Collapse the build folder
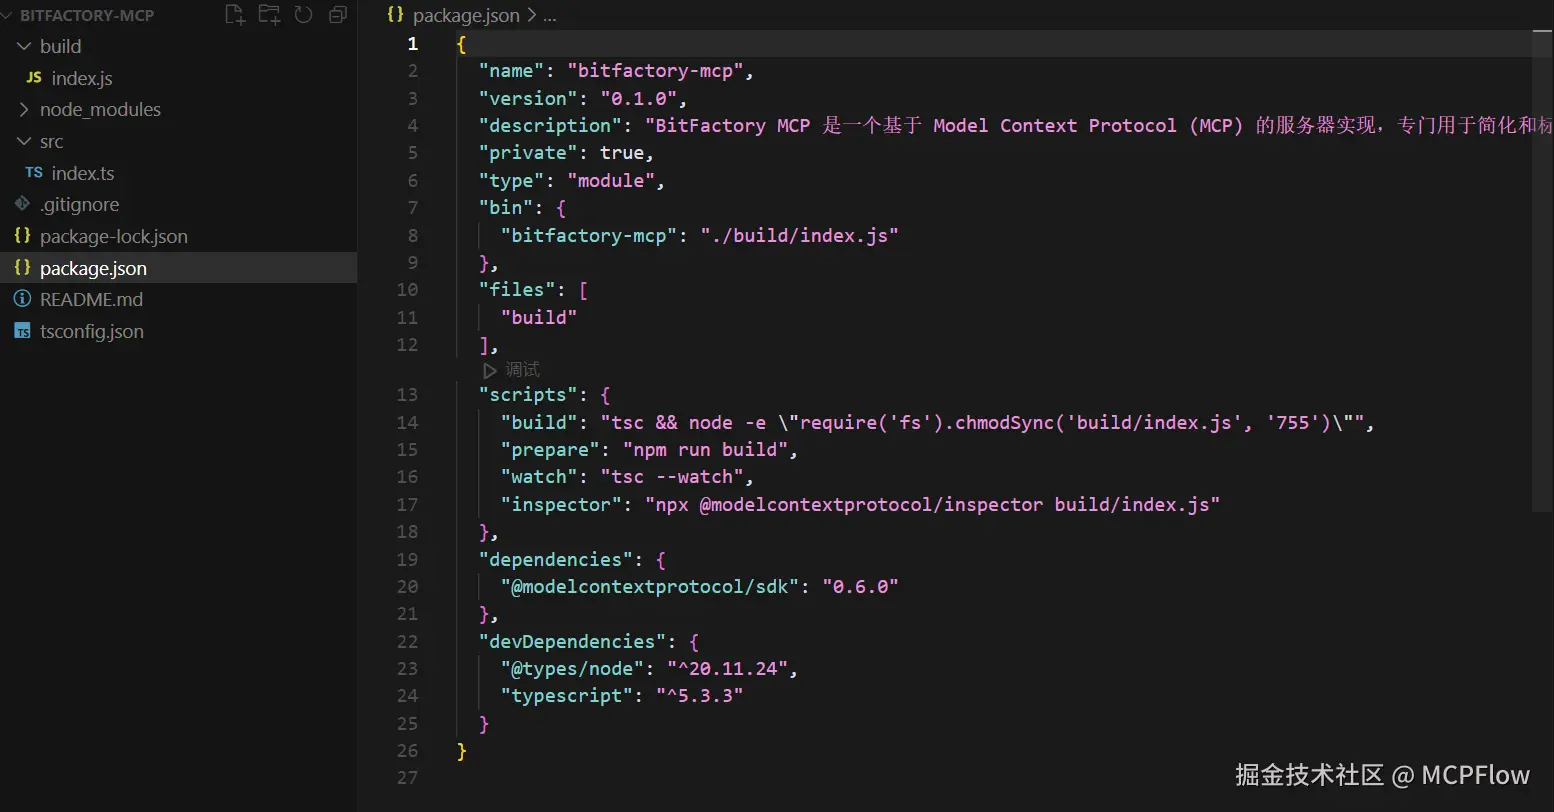 pyautogui.click(x=25, y=46)
